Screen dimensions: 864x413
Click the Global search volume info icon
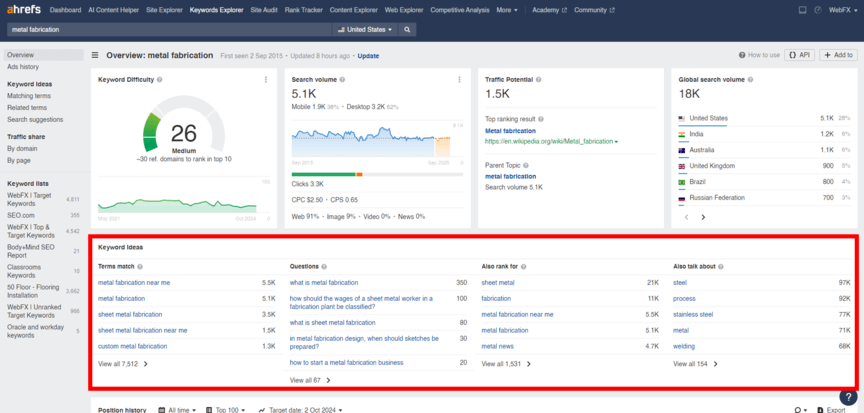(750, 80)
